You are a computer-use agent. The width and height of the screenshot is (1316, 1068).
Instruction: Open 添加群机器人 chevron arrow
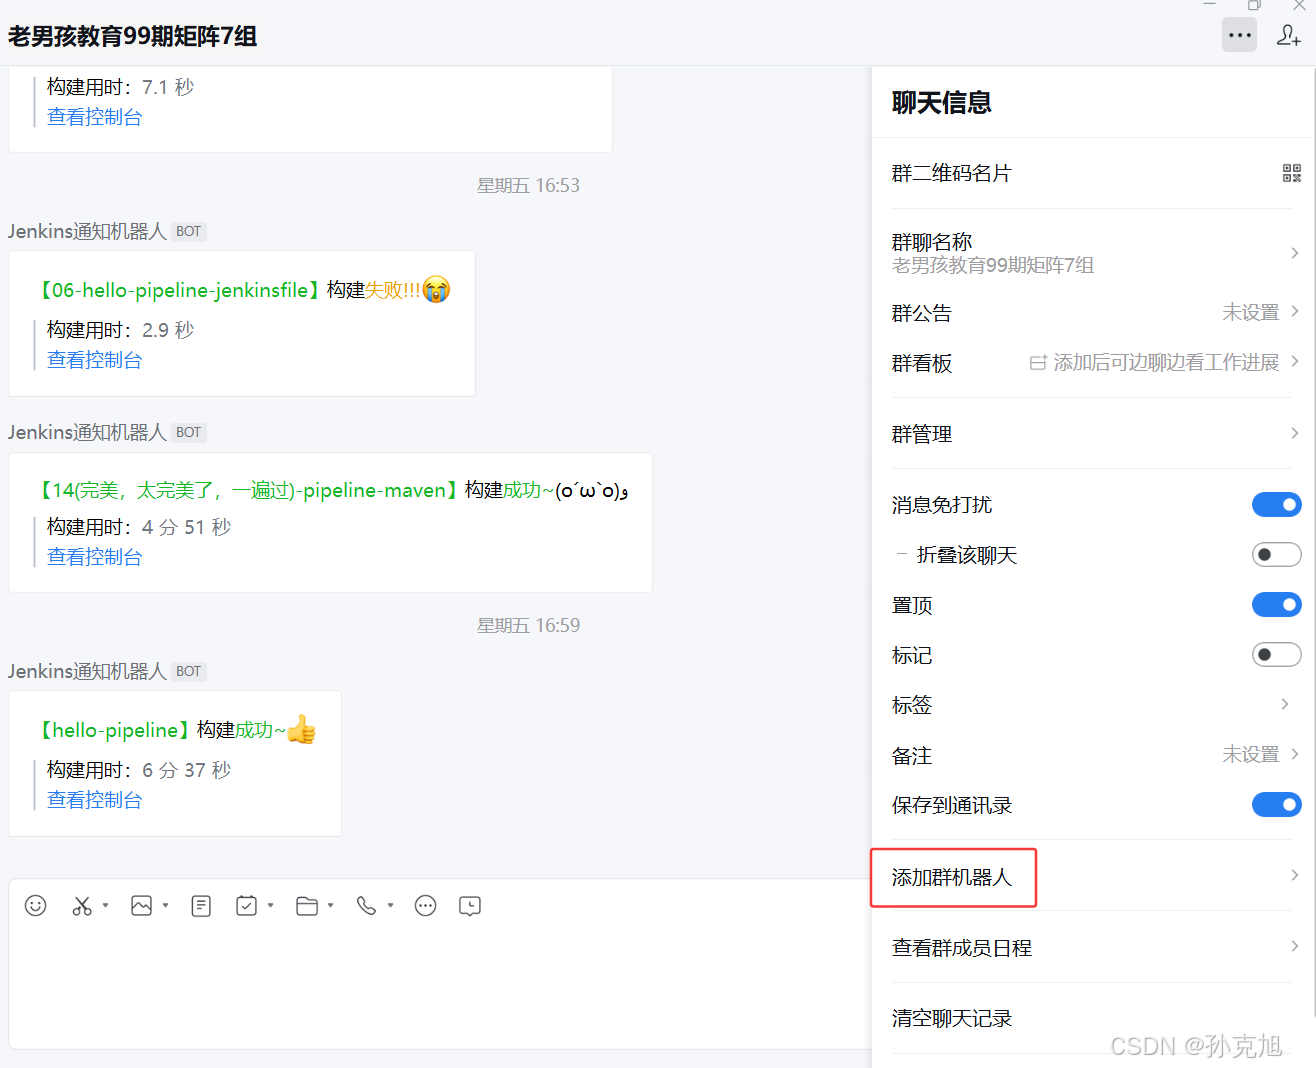pyautogui.click(x=1294, y=875)
